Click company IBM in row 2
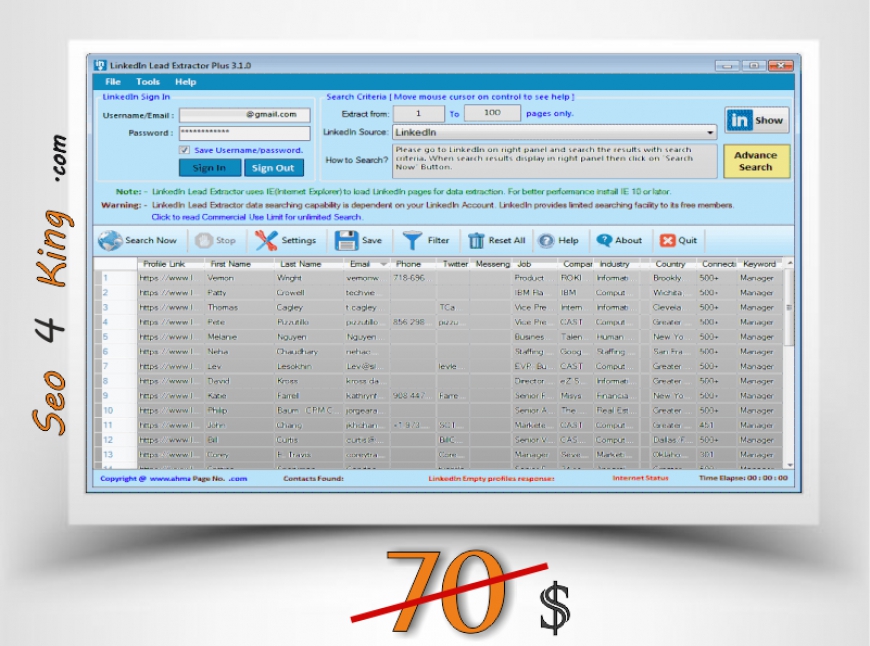This screenshot has width=870, height=646. [568, 292]
